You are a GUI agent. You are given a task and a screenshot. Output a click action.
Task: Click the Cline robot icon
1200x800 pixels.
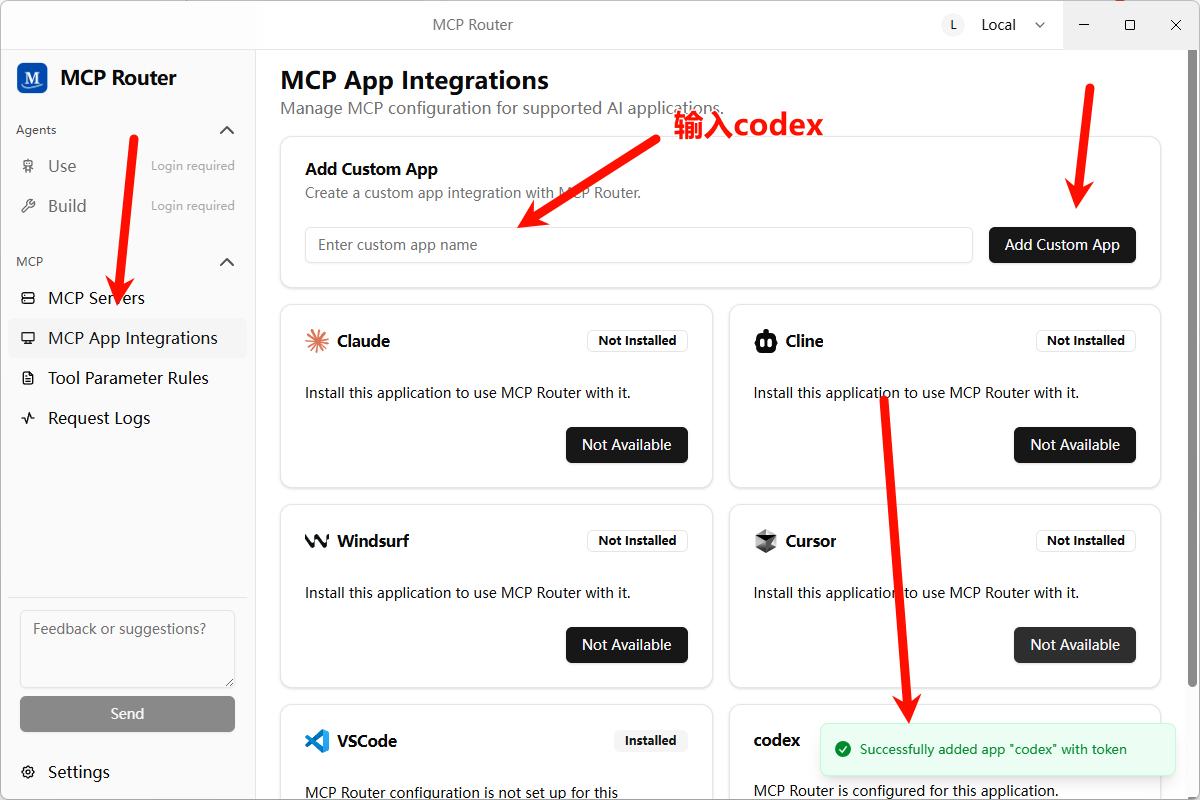(766, 341)
